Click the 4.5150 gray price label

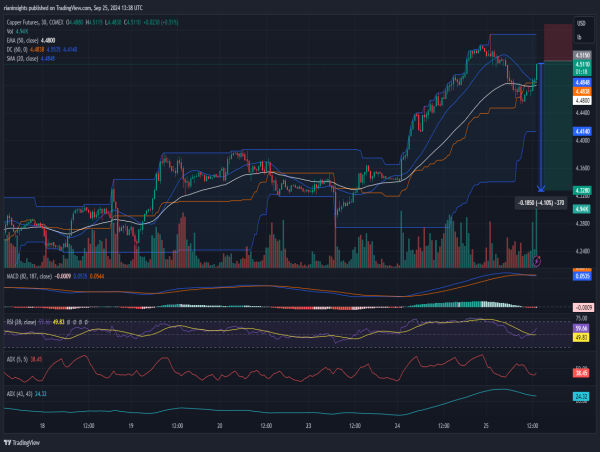tap(582, 55)
